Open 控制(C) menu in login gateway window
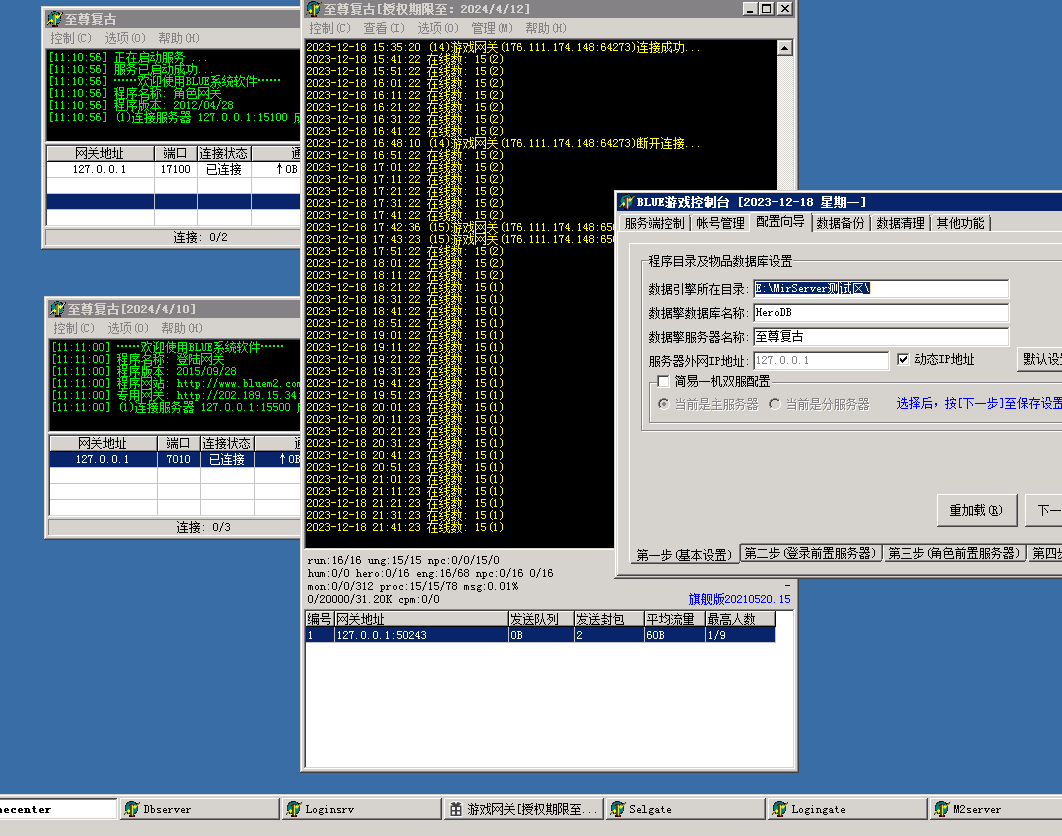 coord(74,328)
